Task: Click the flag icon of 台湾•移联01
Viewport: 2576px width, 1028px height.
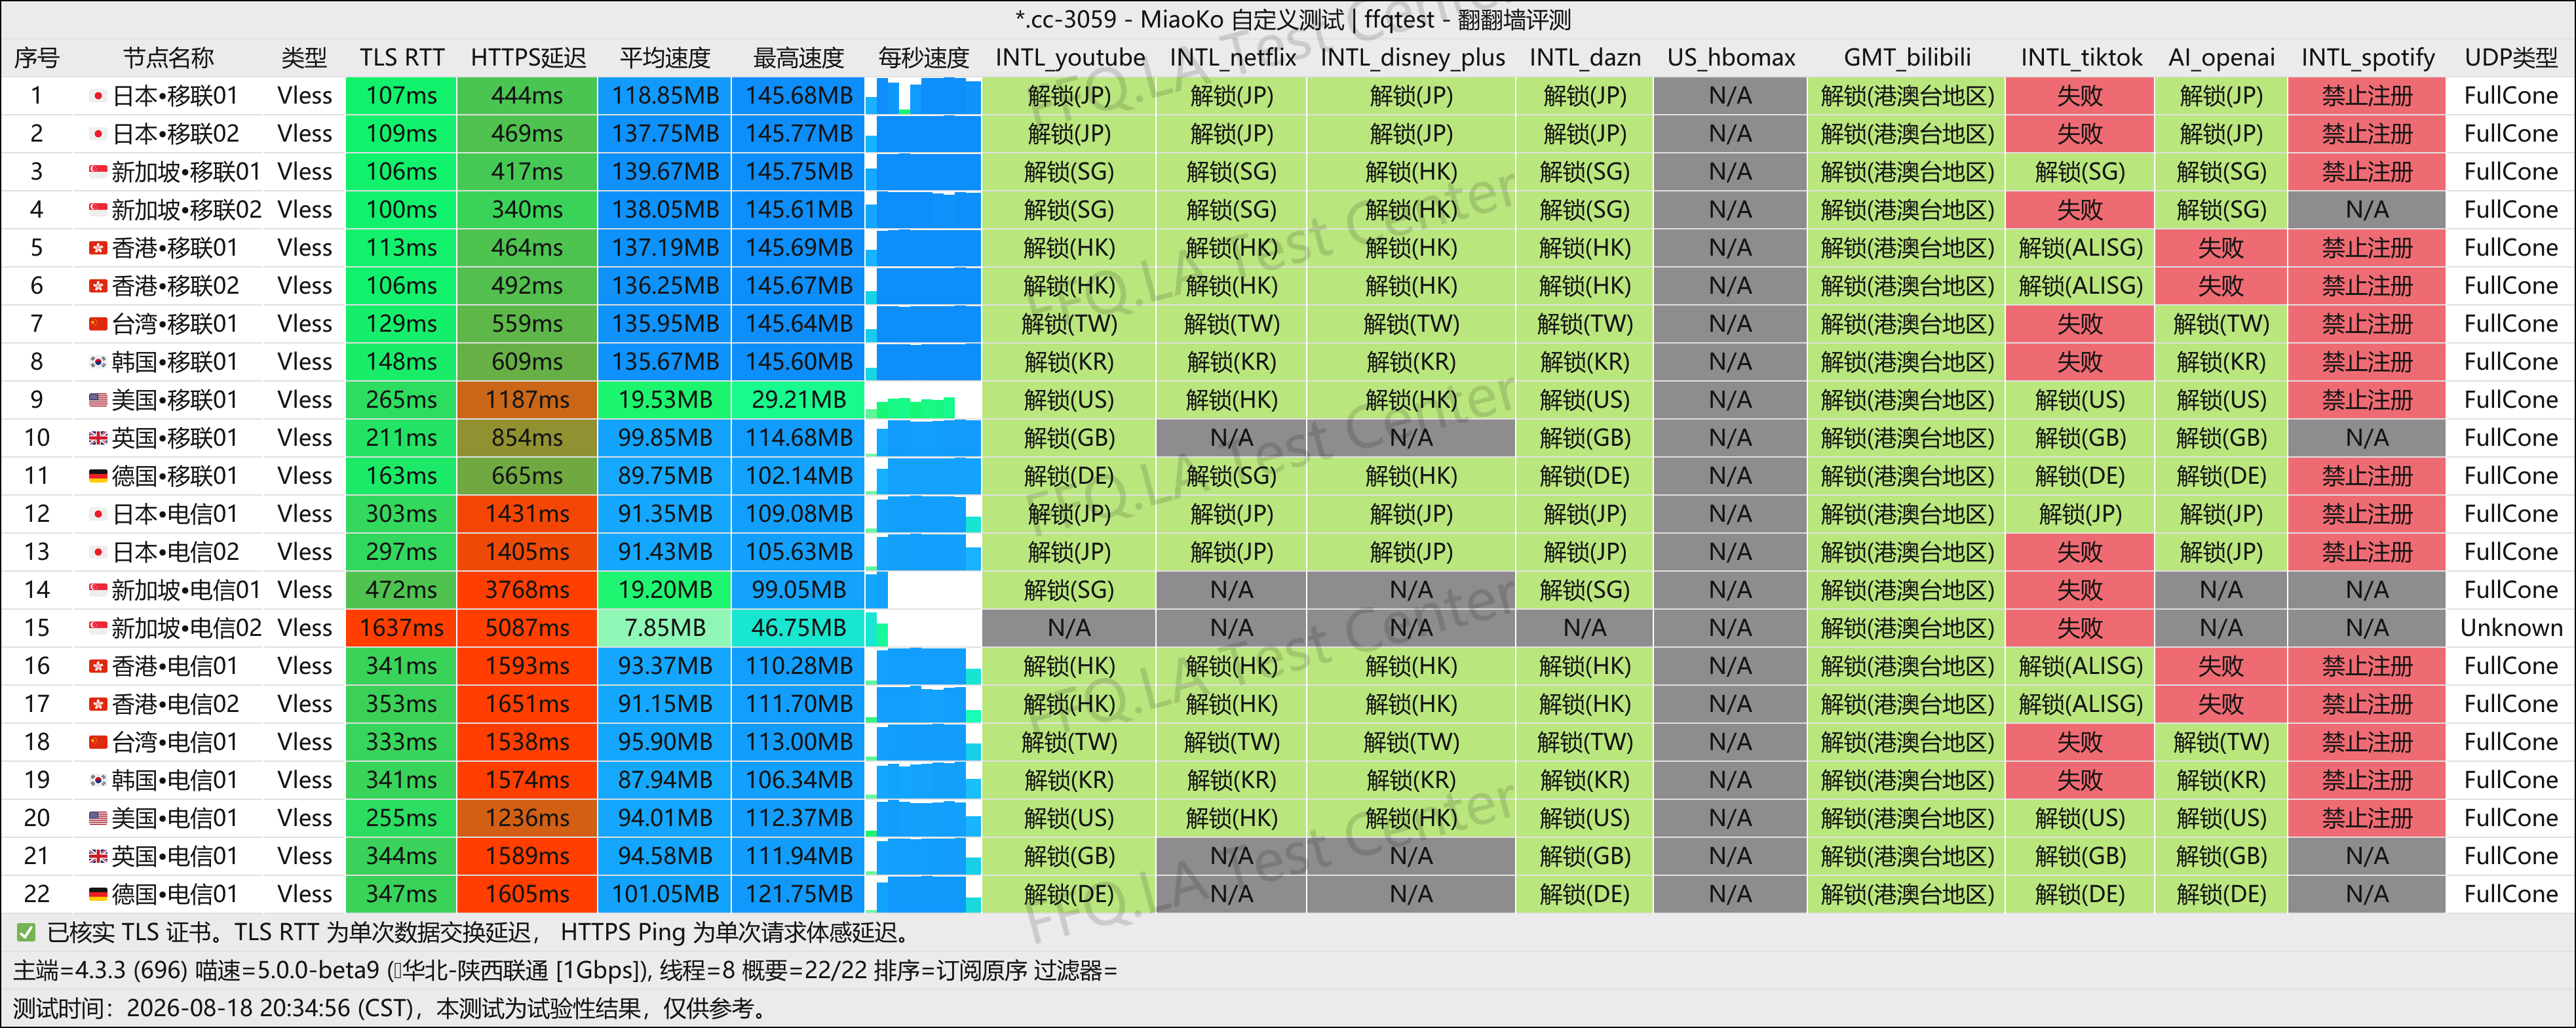Action: tap(98, 324)
